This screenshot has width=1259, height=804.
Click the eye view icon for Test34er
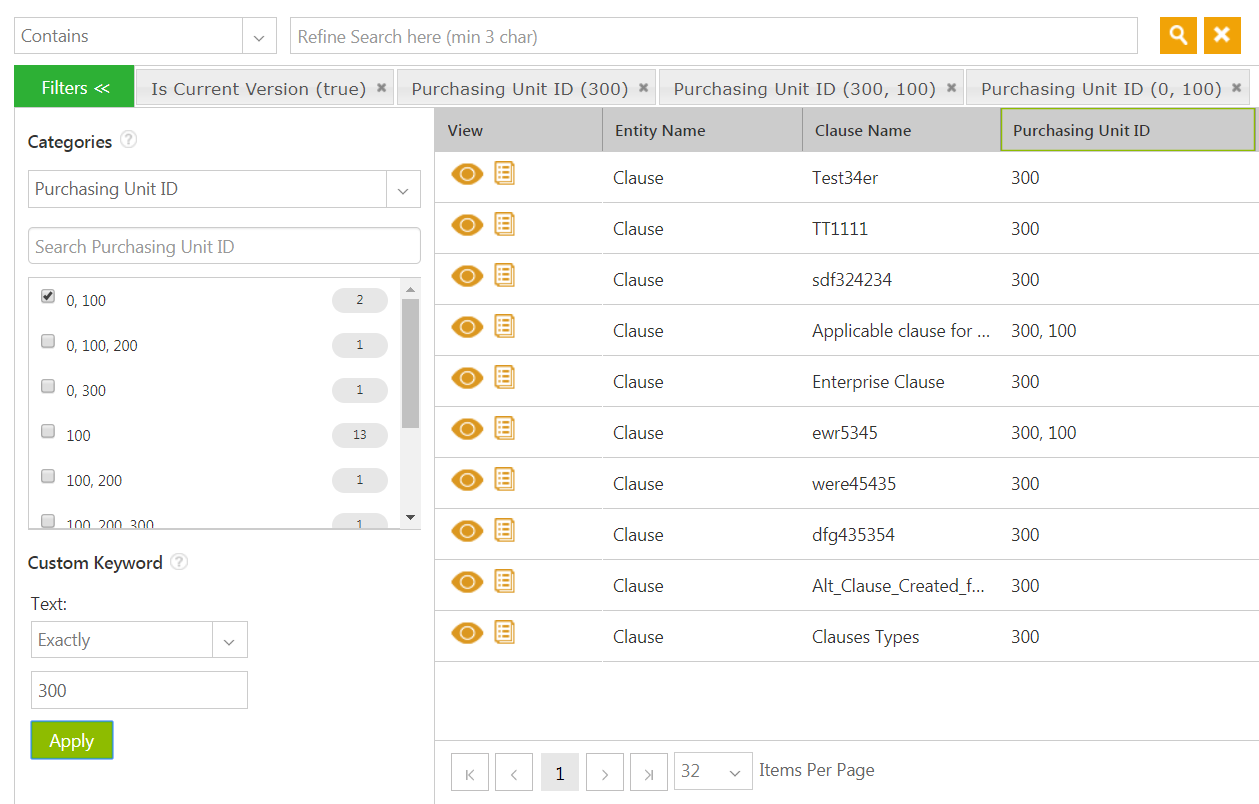click(x=467, y=175)
